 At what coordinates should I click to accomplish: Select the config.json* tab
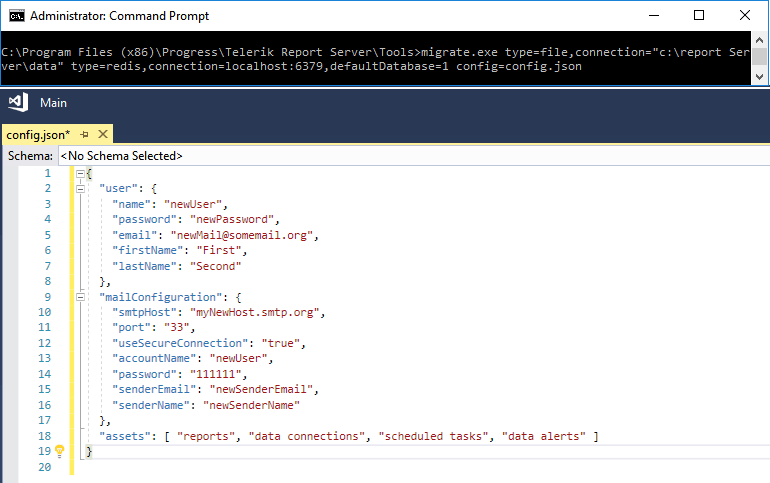click(x=38, y=134)
